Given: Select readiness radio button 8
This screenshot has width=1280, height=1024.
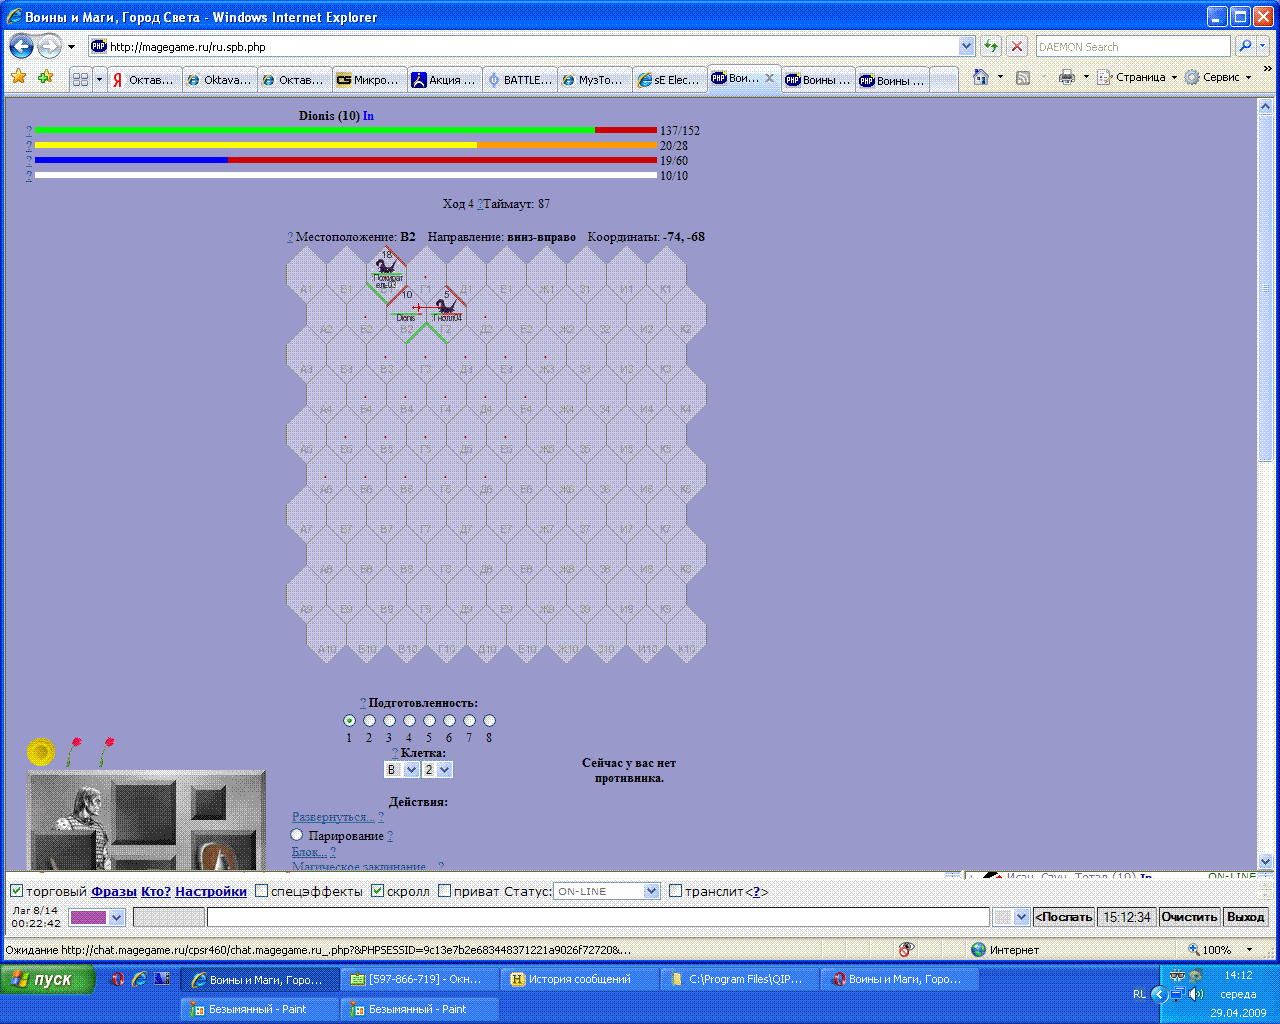Looking at the screenshot, I should (x=489, y=720).
